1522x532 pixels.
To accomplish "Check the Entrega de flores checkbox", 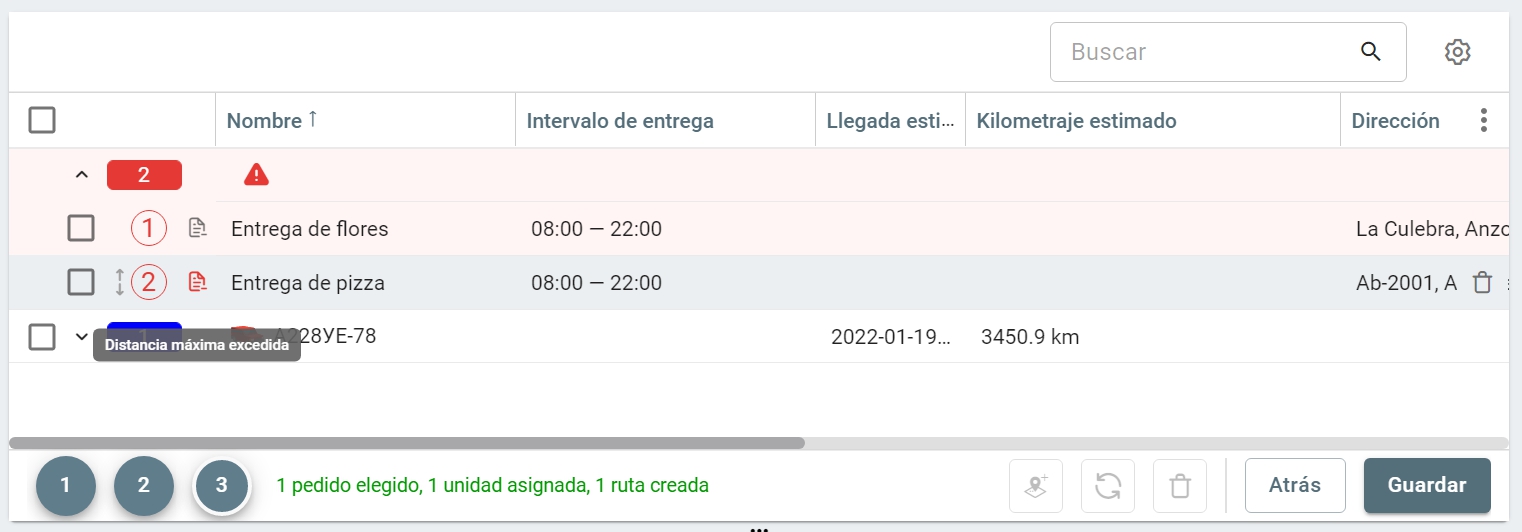I will coord(81,229).
